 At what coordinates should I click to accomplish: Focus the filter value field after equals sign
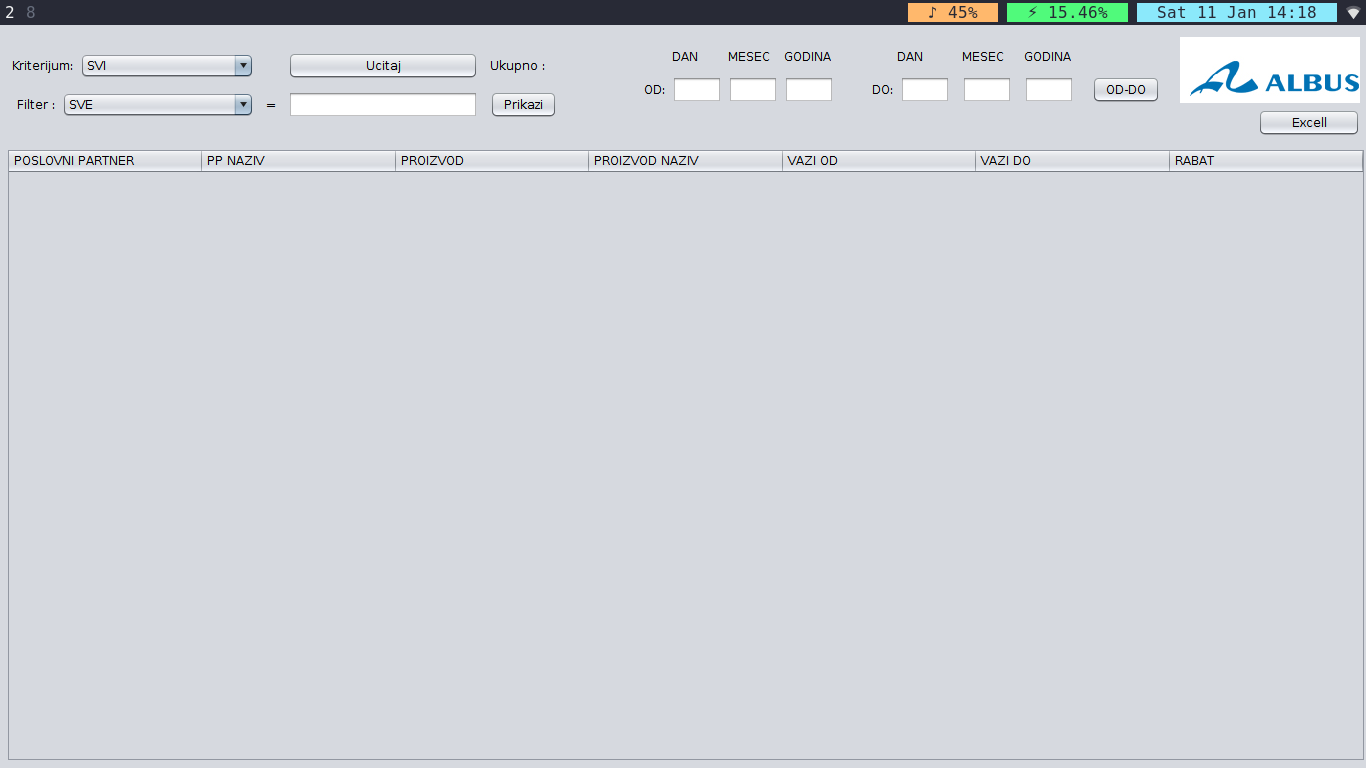click(x=383, y=104)
